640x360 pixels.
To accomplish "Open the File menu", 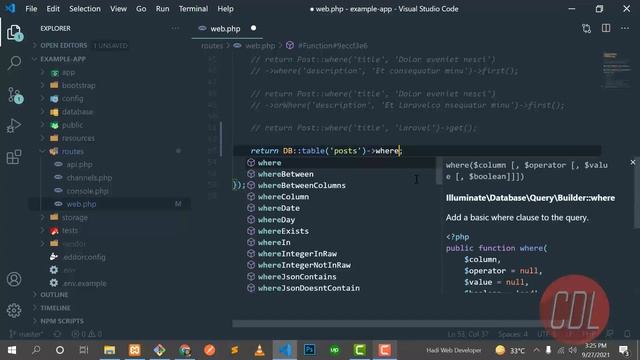I will coord(31,9).
